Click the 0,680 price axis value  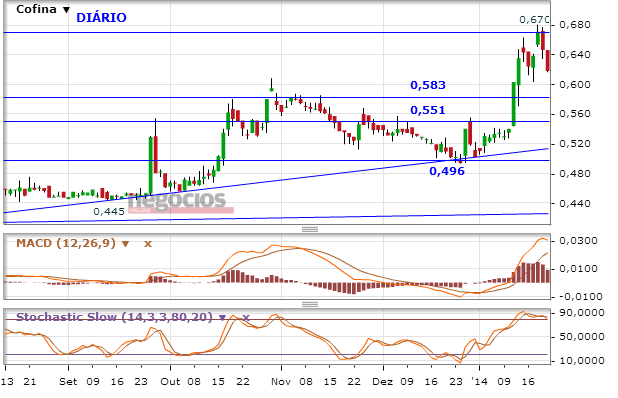pos(575,25)
